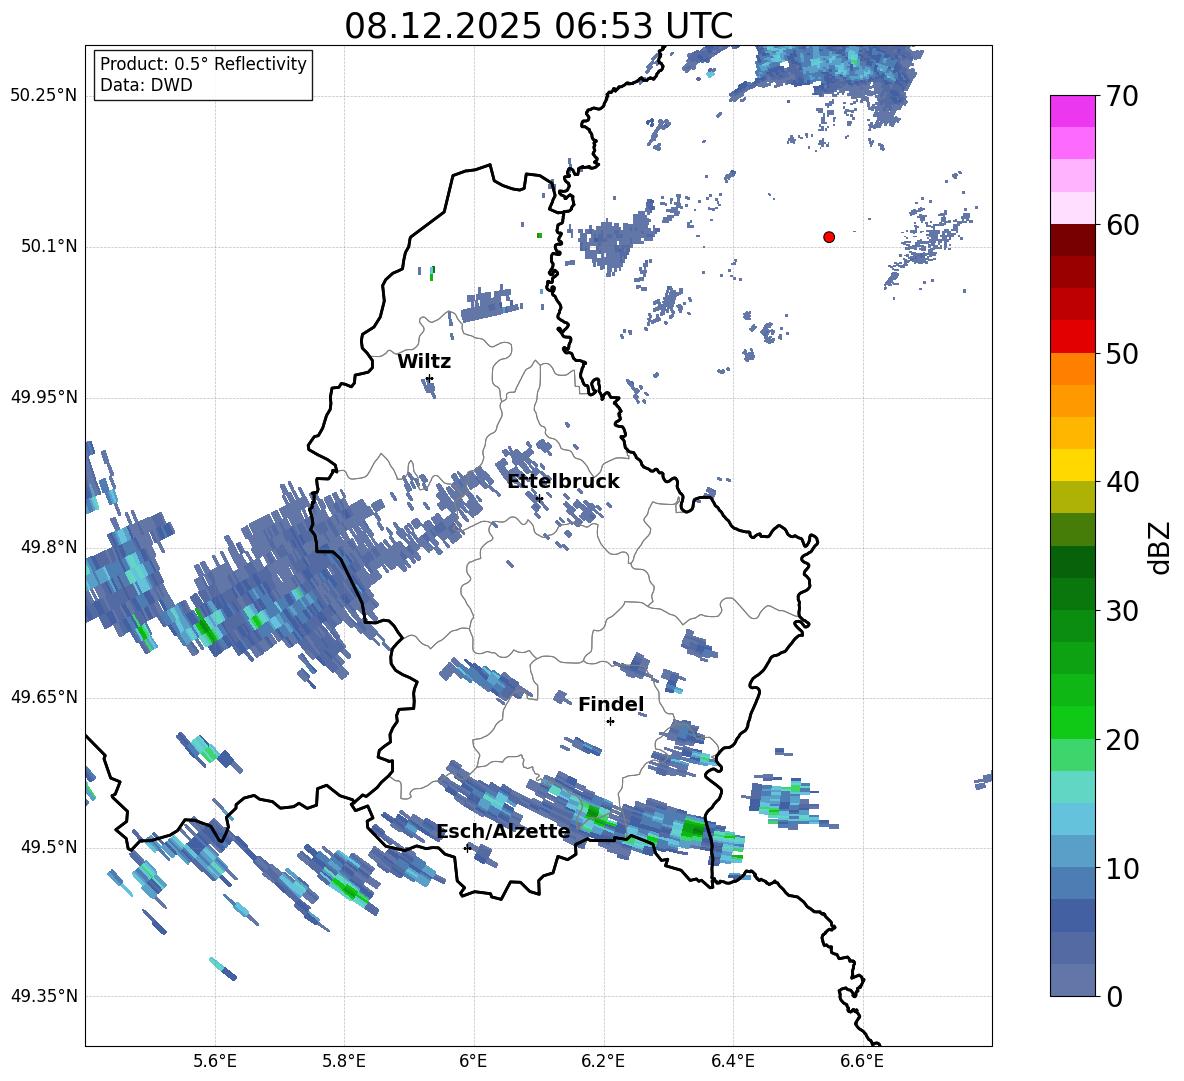
Task: Click the 49.65°N latitude label
Action: click(x=44, y=698)
